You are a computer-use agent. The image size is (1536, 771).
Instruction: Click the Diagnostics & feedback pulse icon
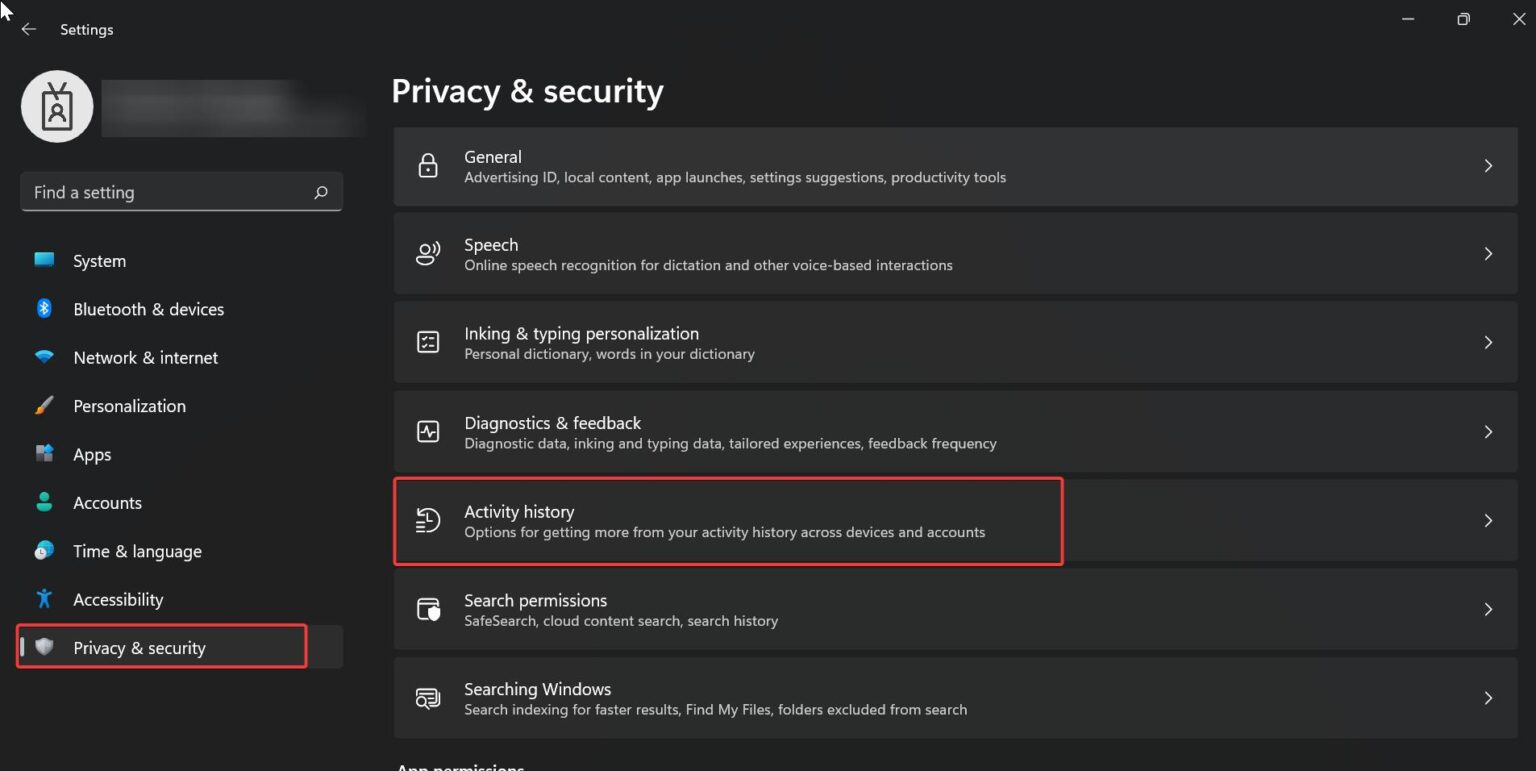tap(428, 432)
